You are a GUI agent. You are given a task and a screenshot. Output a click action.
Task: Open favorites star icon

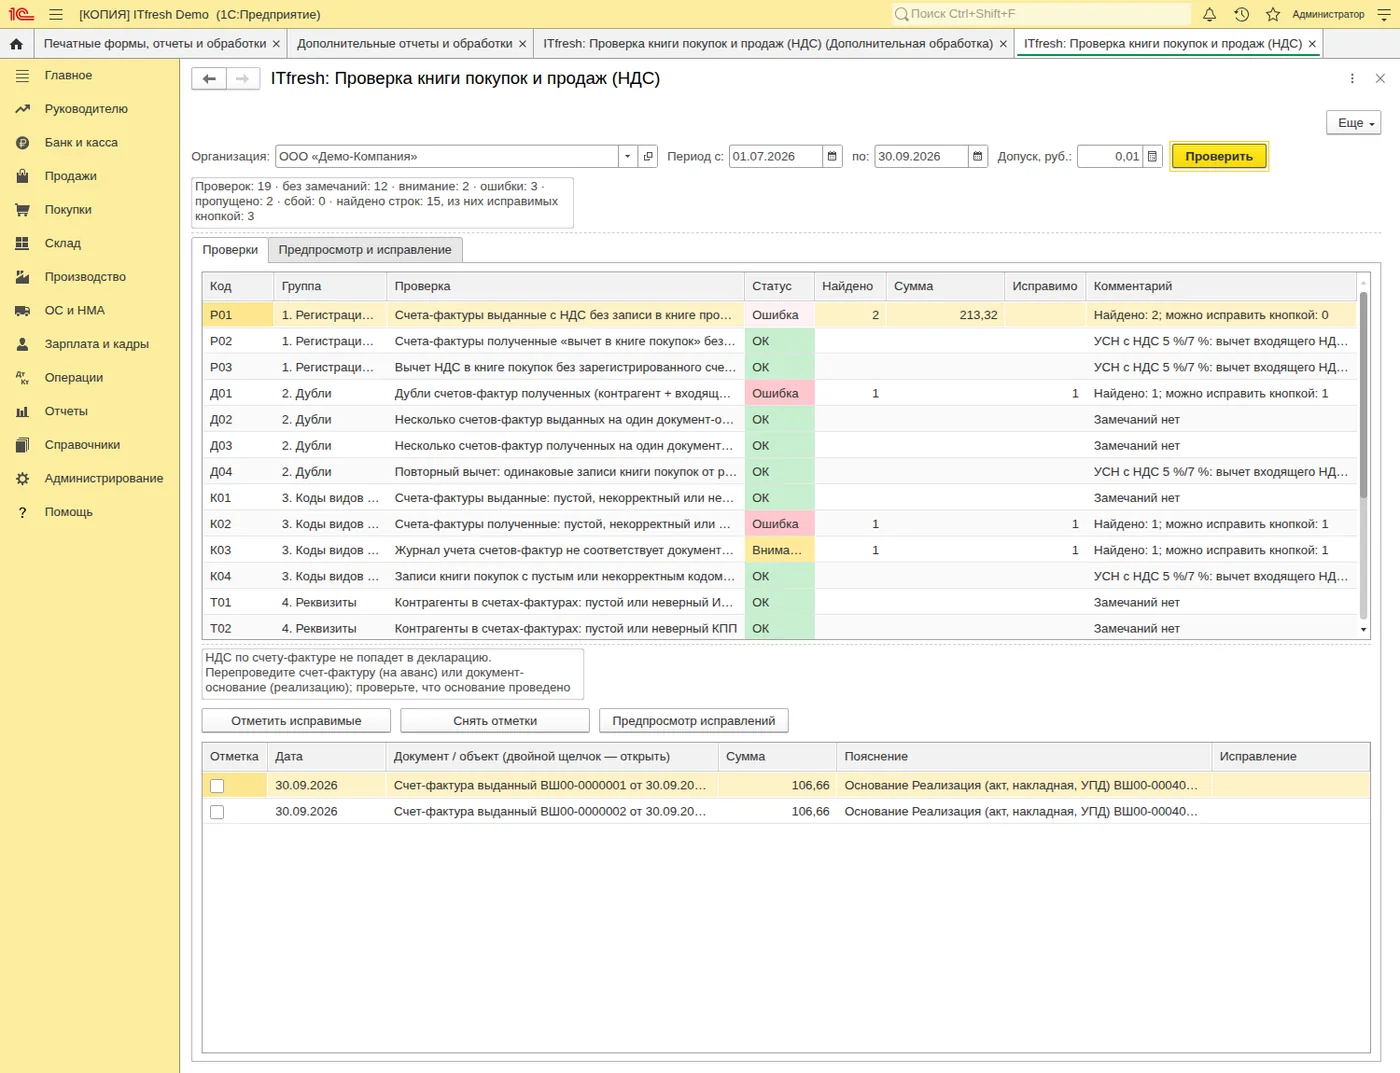pos(1273,14)
